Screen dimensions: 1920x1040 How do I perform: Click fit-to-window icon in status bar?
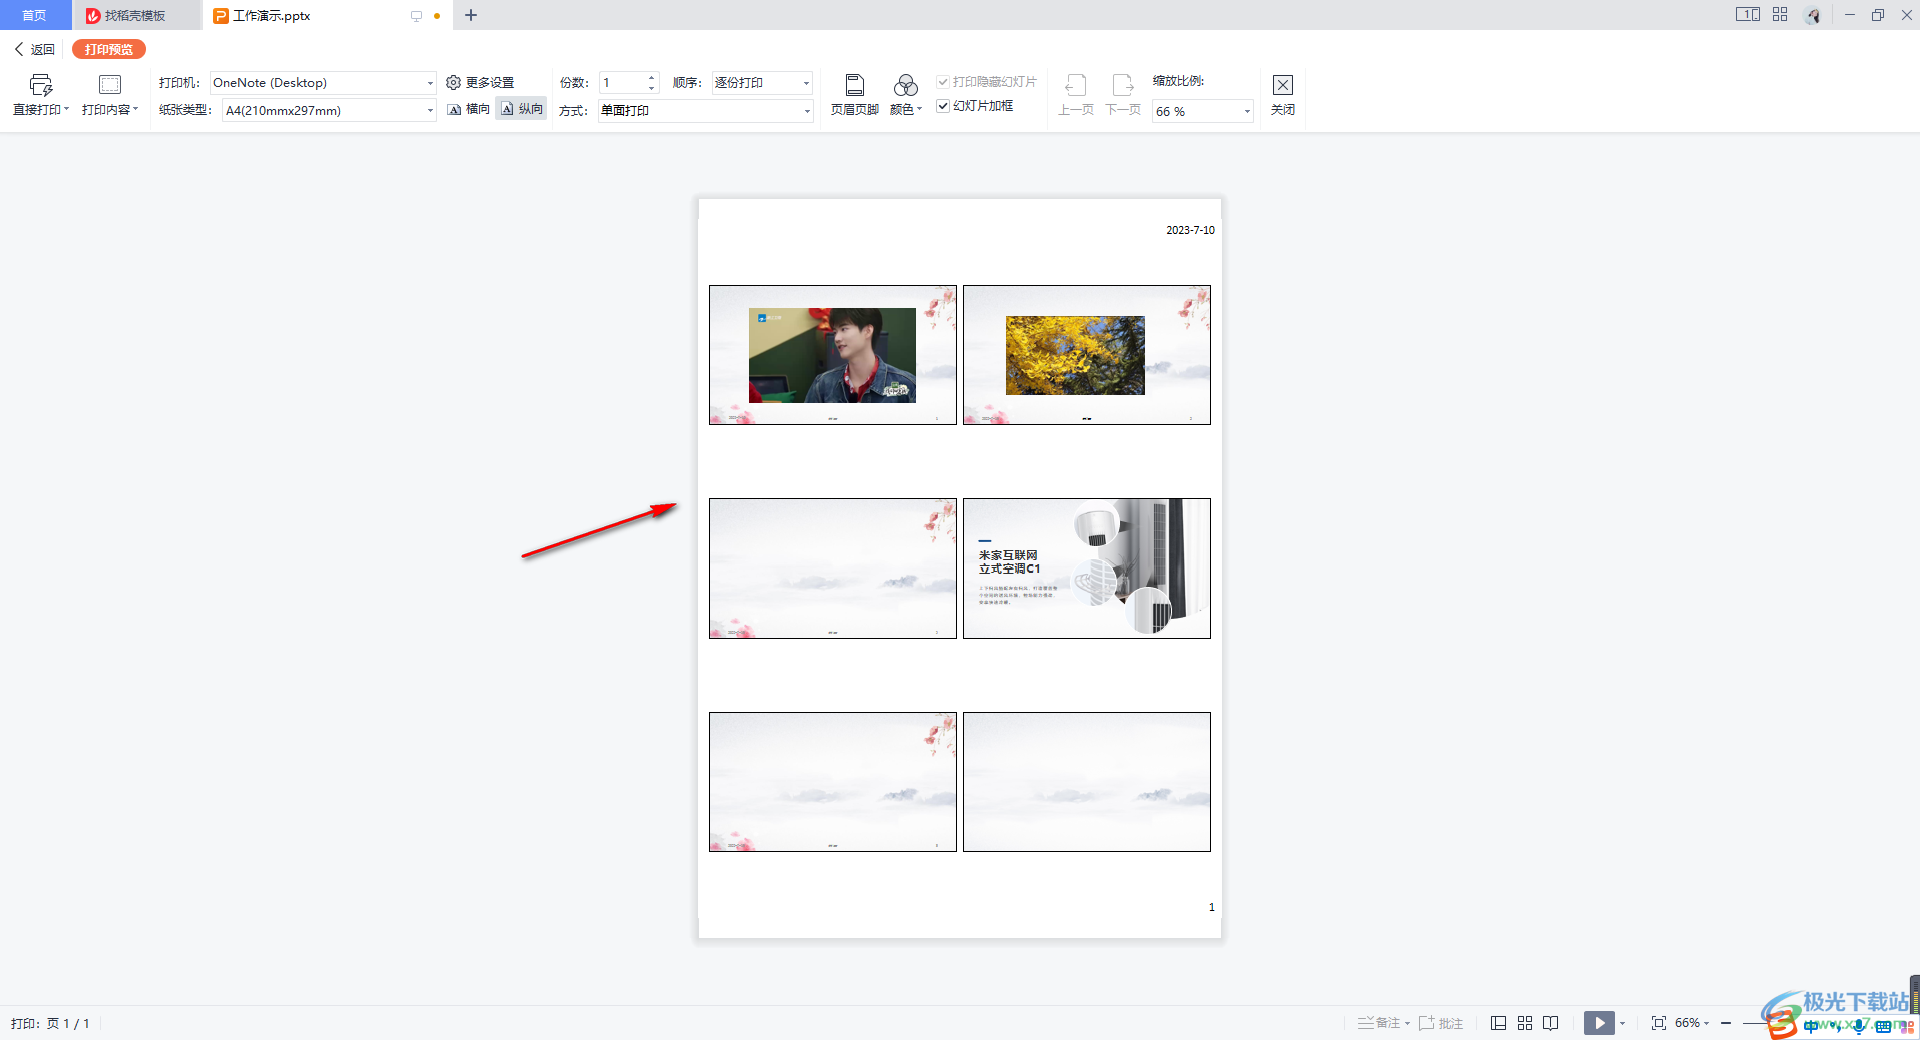[1659, 1022]
